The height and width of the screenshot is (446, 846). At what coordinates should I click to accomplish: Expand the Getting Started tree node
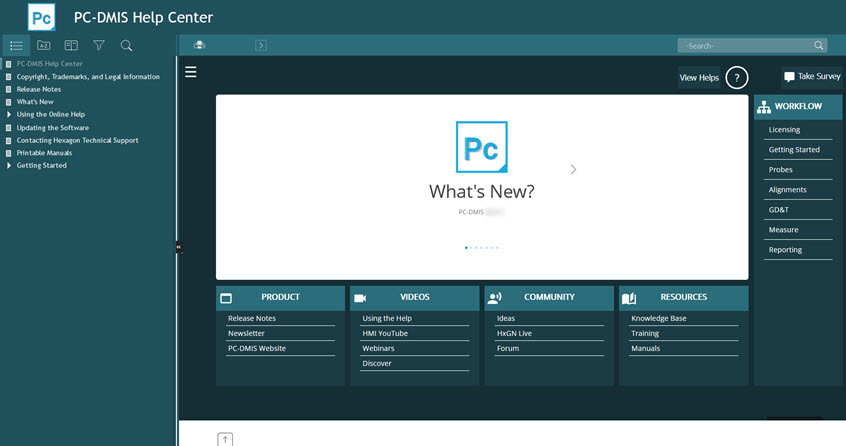click(x=9, y=166)
